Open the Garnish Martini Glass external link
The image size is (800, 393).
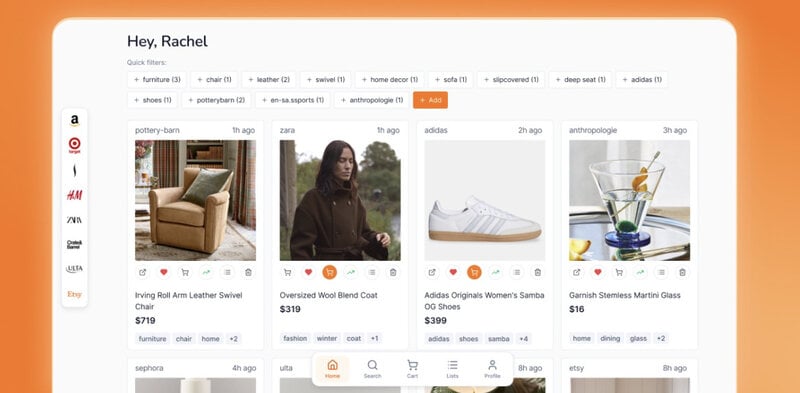[577, 273]
